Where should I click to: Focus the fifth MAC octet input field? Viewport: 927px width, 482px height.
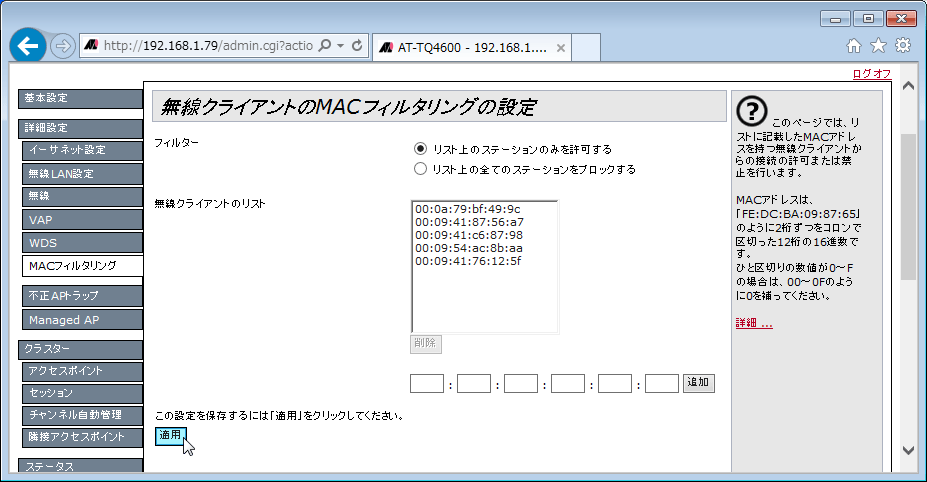(615, 383)
